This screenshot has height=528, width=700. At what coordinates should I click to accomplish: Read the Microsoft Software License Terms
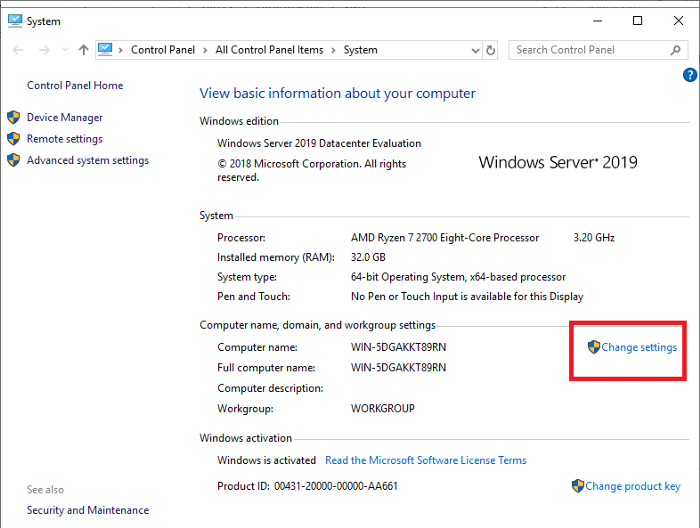425,460
